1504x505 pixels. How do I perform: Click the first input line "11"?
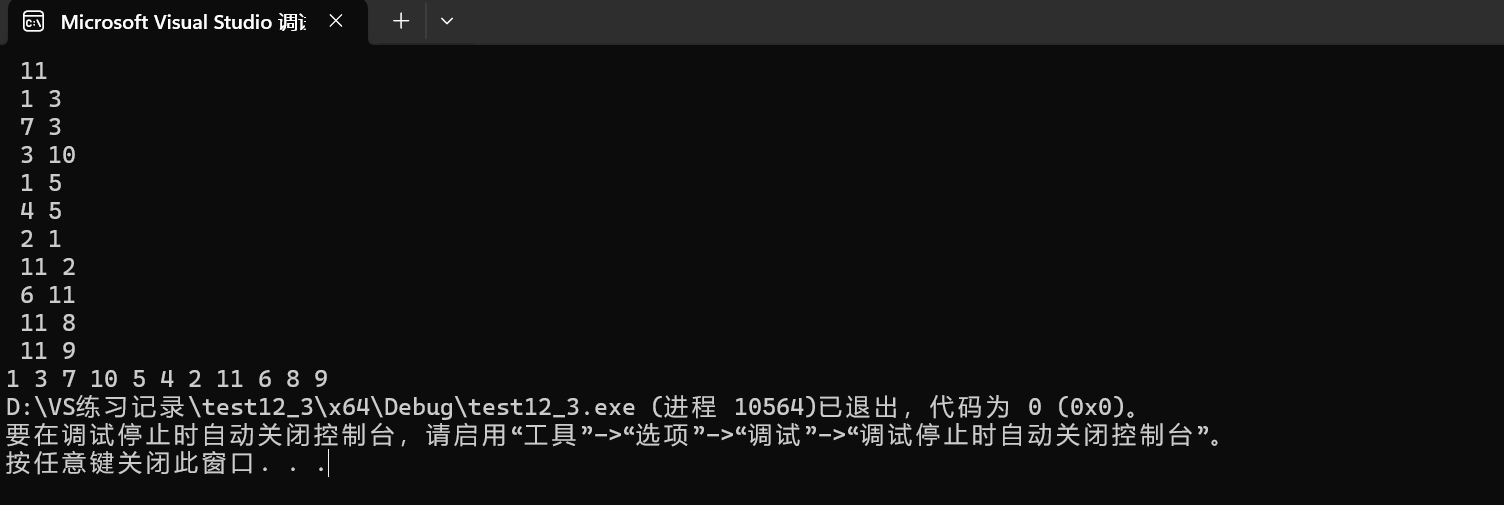coord(33,71)
